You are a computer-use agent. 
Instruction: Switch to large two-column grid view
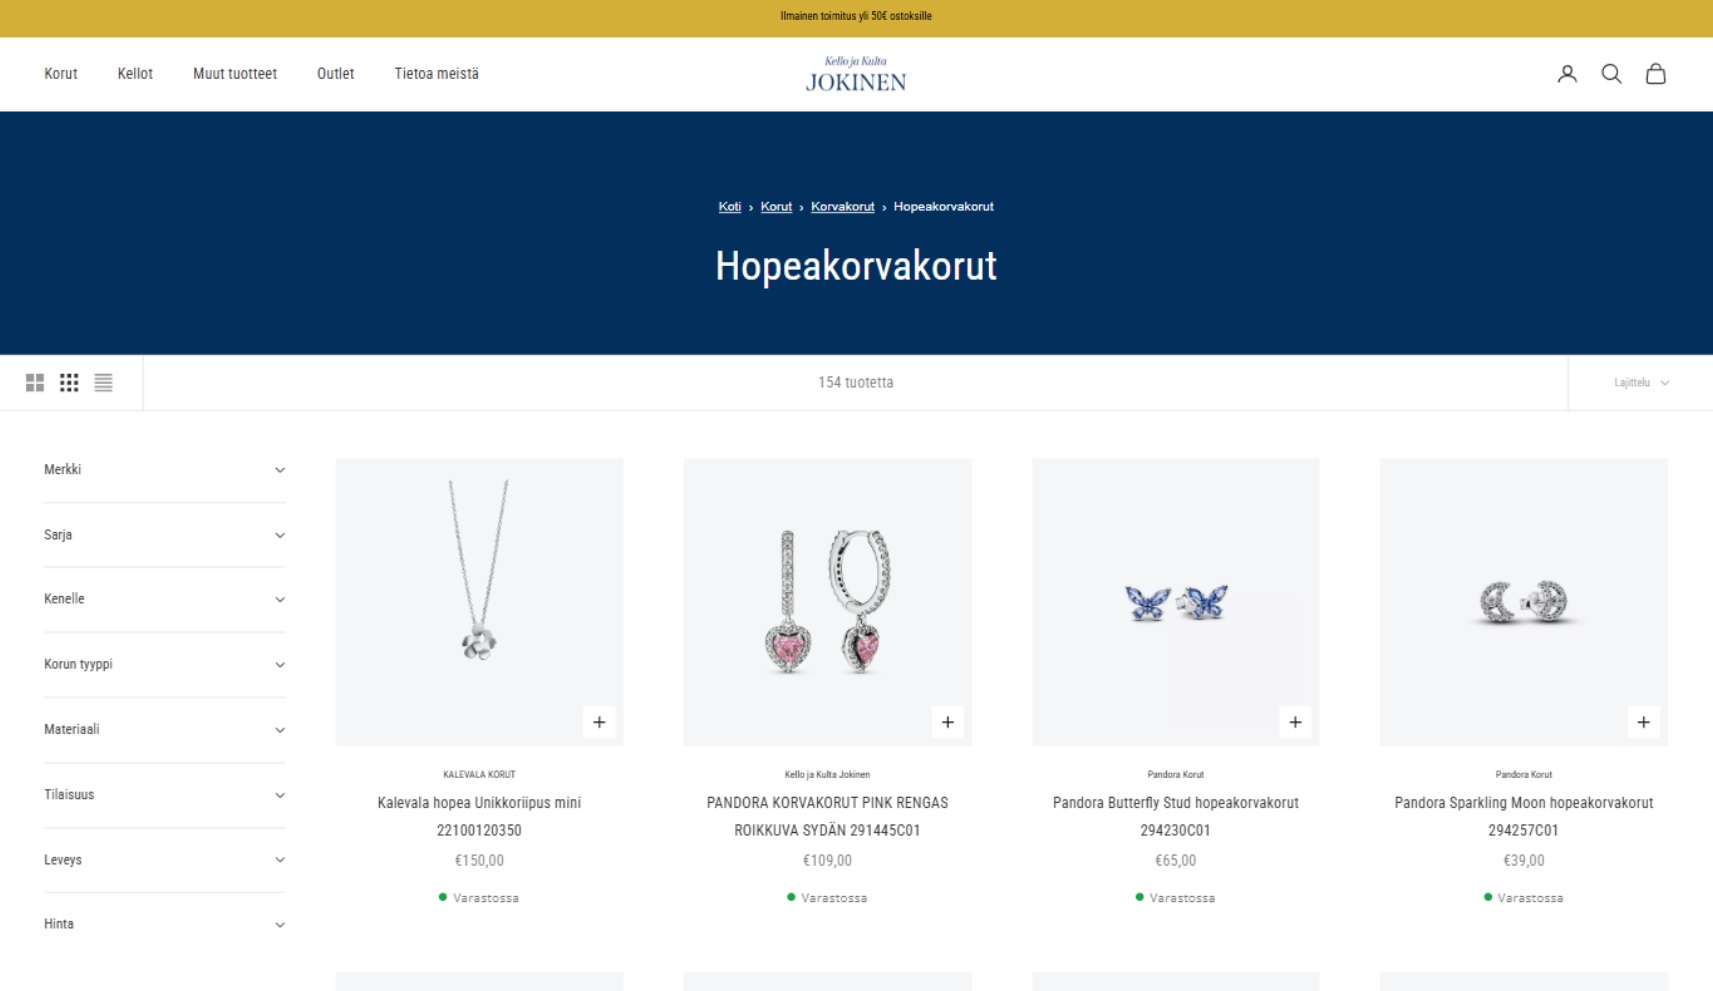35,383
